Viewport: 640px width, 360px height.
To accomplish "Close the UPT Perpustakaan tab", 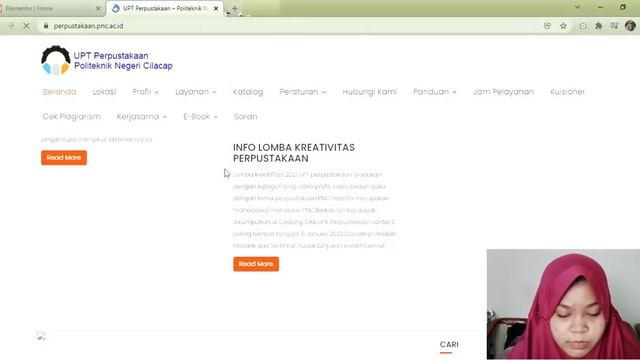I will click(x=216, y=8).
